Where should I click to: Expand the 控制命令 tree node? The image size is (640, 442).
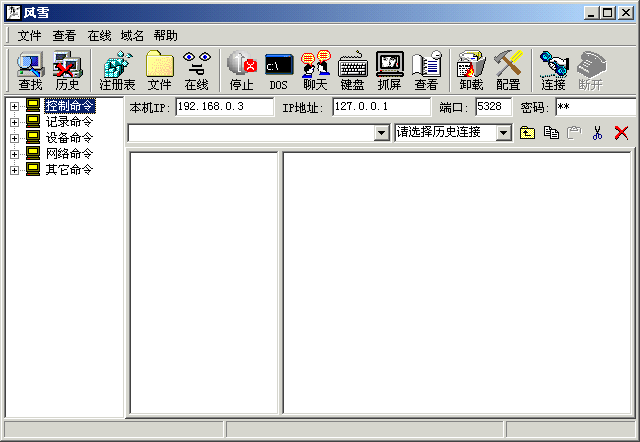[x=15, y=106]
